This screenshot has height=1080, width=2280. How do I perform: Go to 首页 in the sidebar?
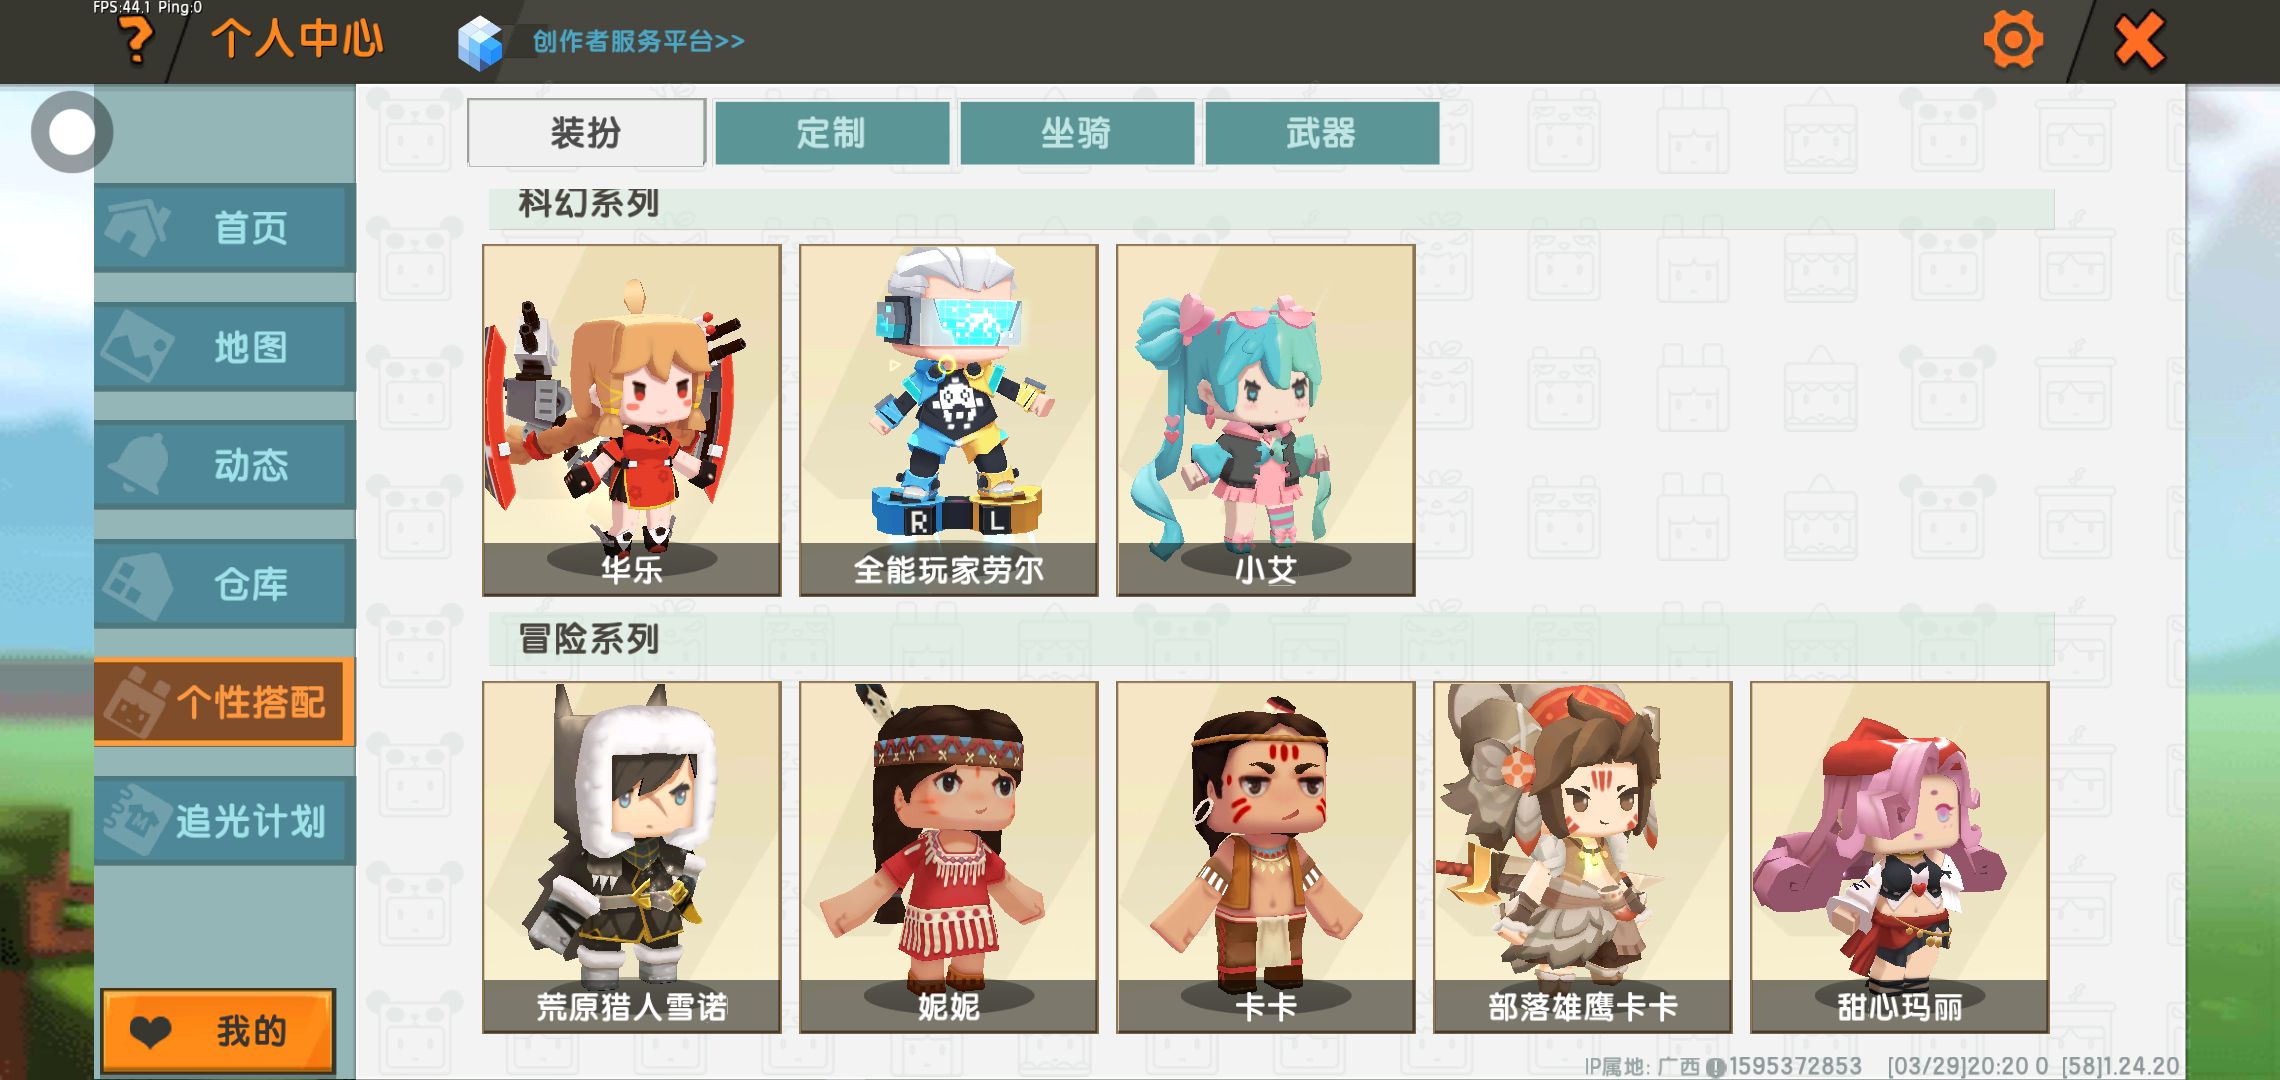click(225, 227)
